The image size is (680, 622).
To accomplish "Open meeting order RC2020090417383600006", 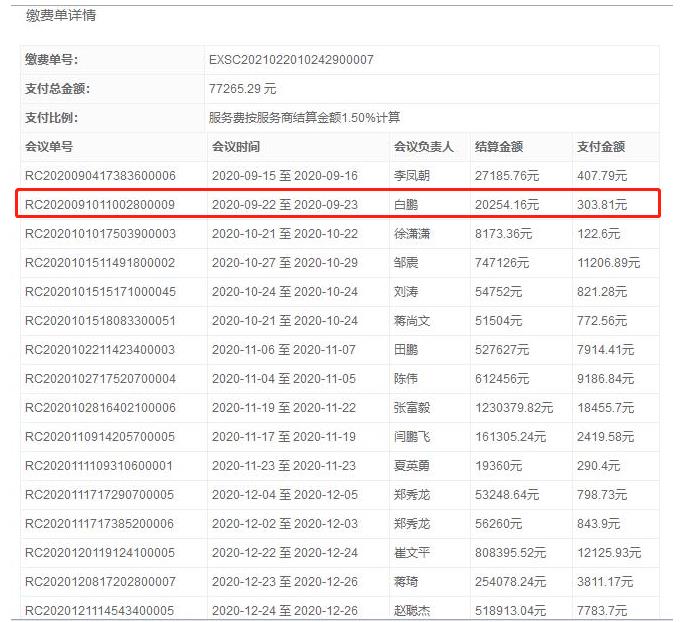I will (x=100, y=176).
